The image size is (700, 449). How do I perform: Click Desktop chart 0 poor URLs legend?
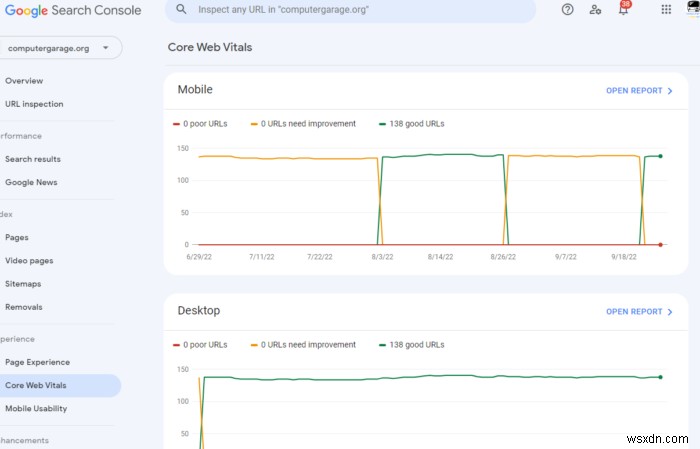200,345
